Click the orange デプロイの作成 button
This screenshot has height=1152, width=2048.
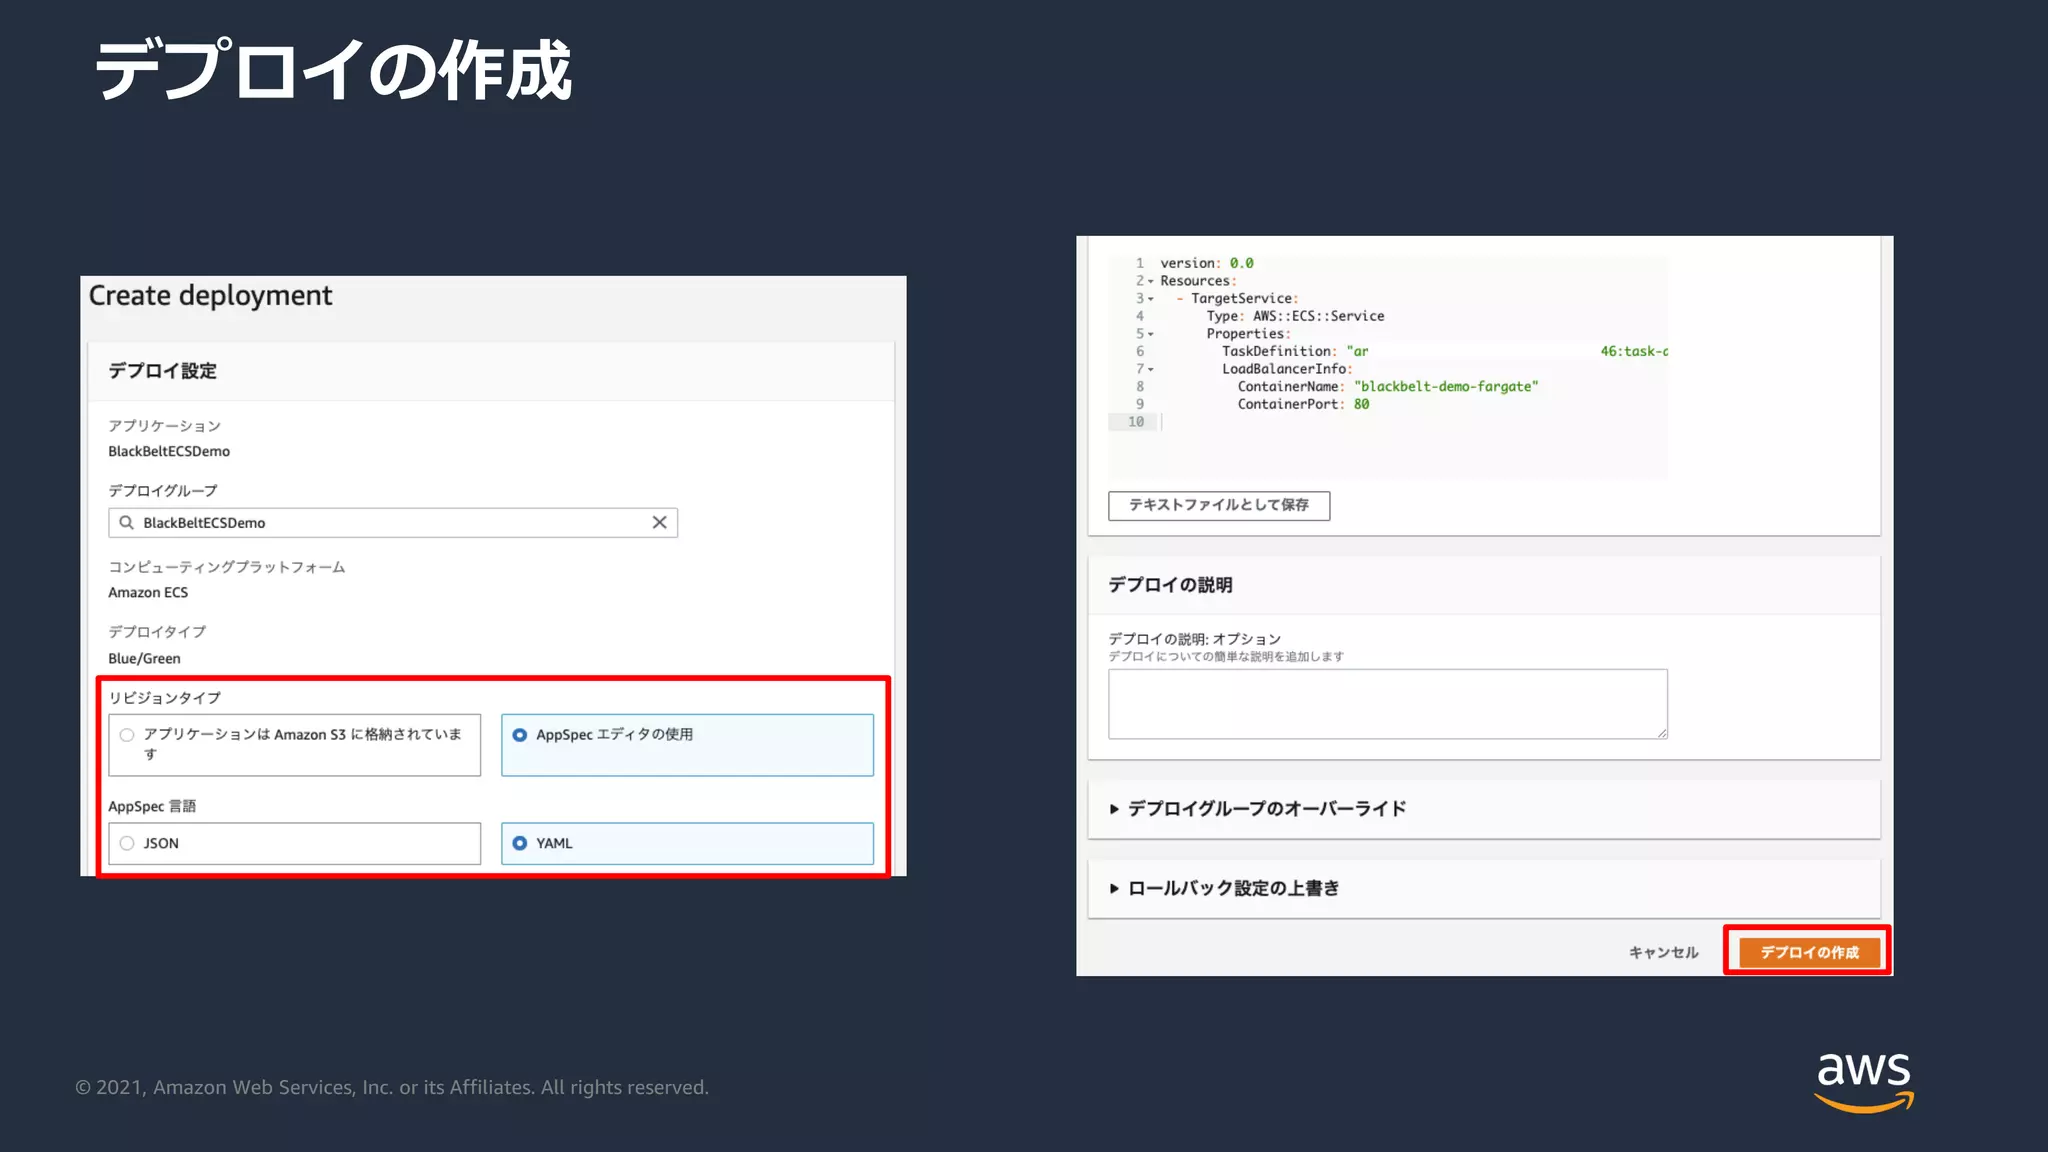click(x=1809, y=952)
